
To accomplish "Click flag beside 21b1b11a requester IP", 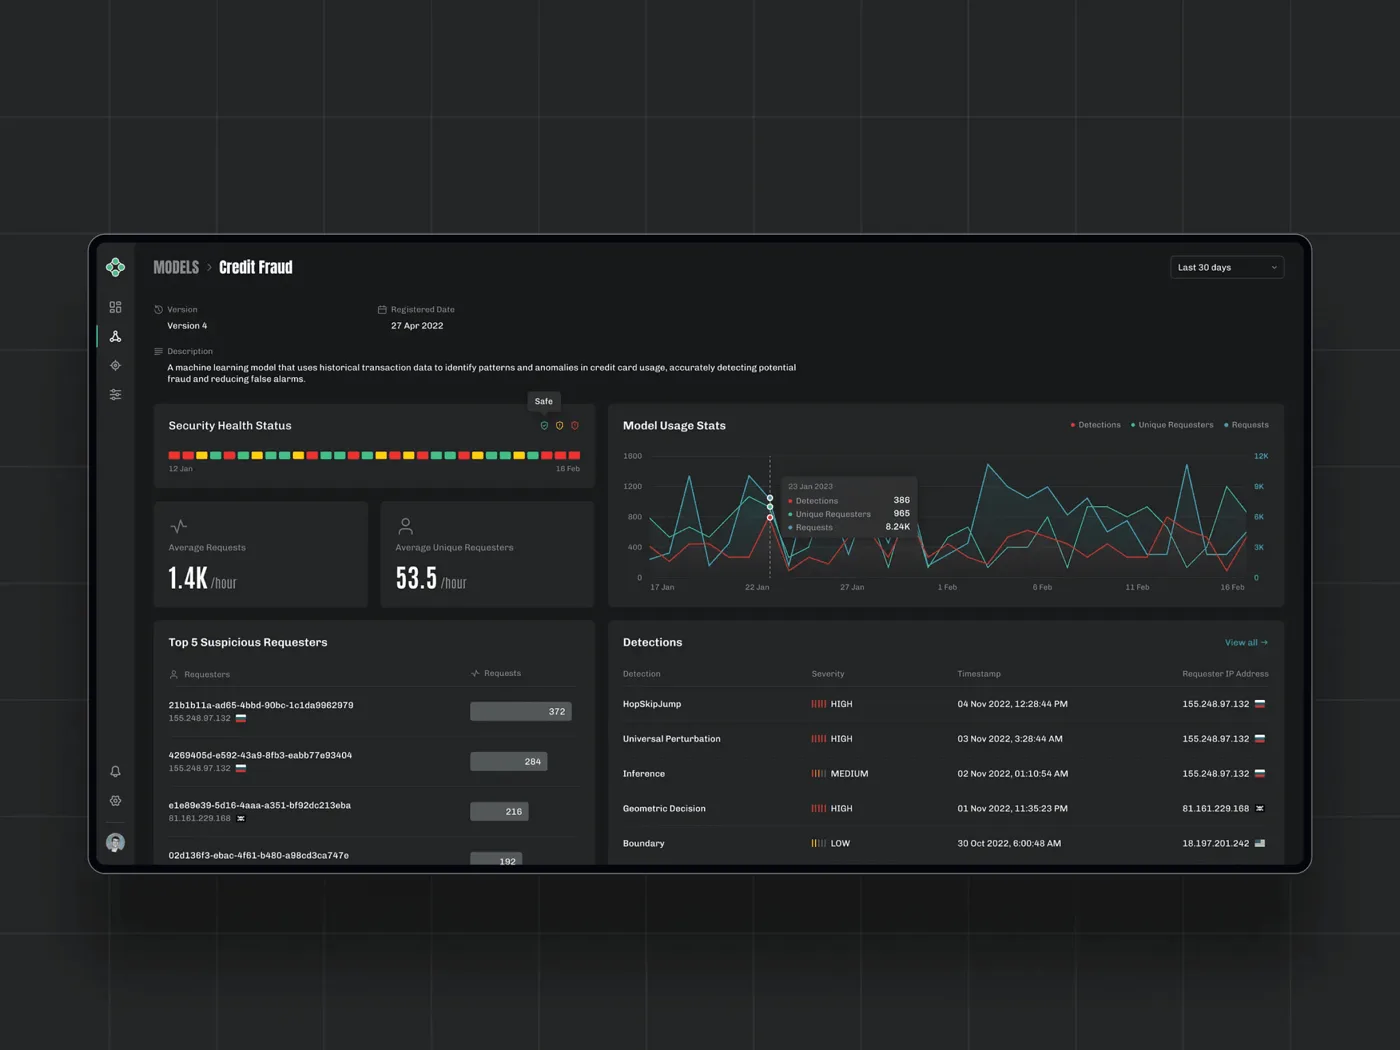I will pyautogui.click(x=241, y=718).
